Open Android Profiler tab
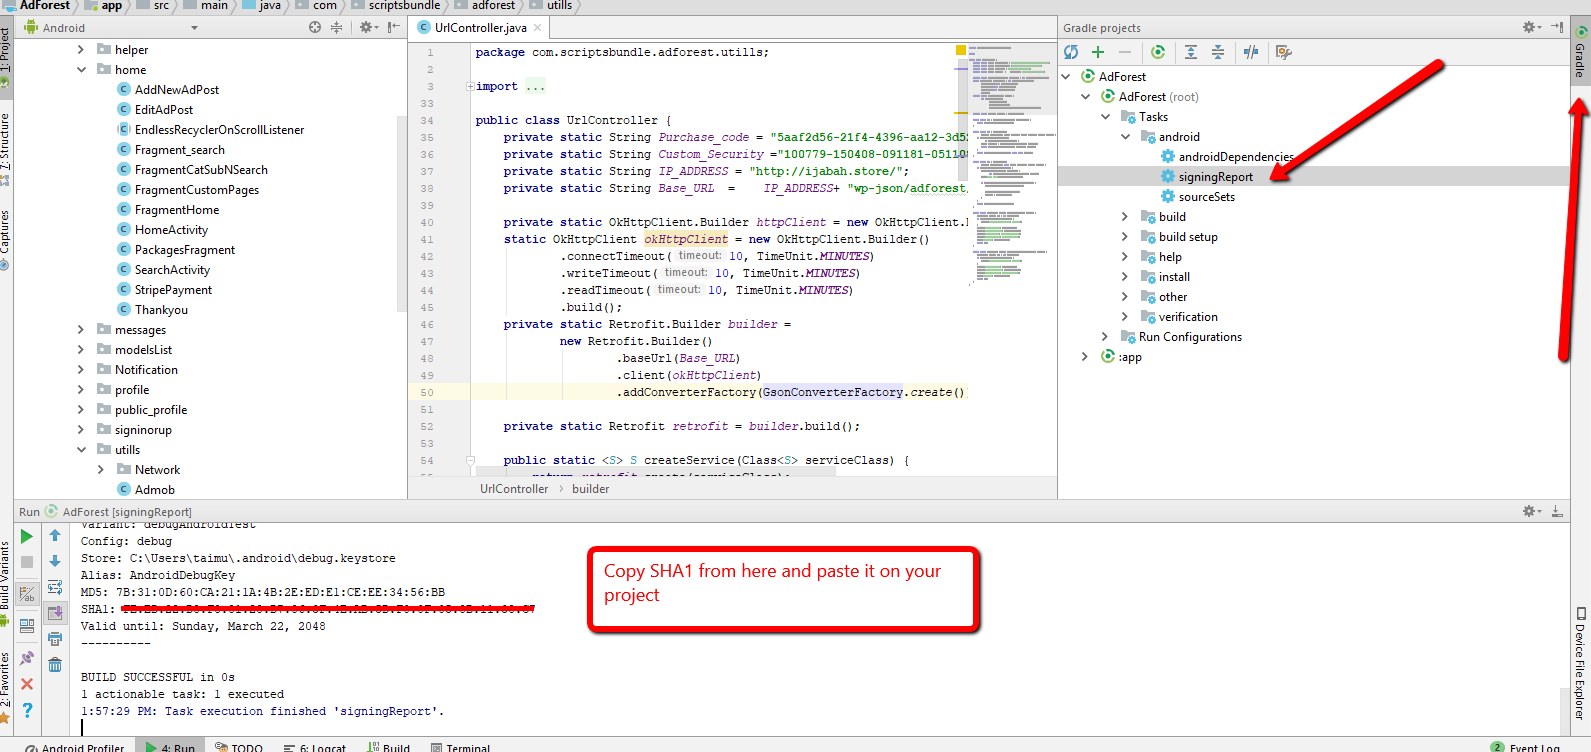The height and width of the screenshot is (752, 1591). [x=75, y=747]
